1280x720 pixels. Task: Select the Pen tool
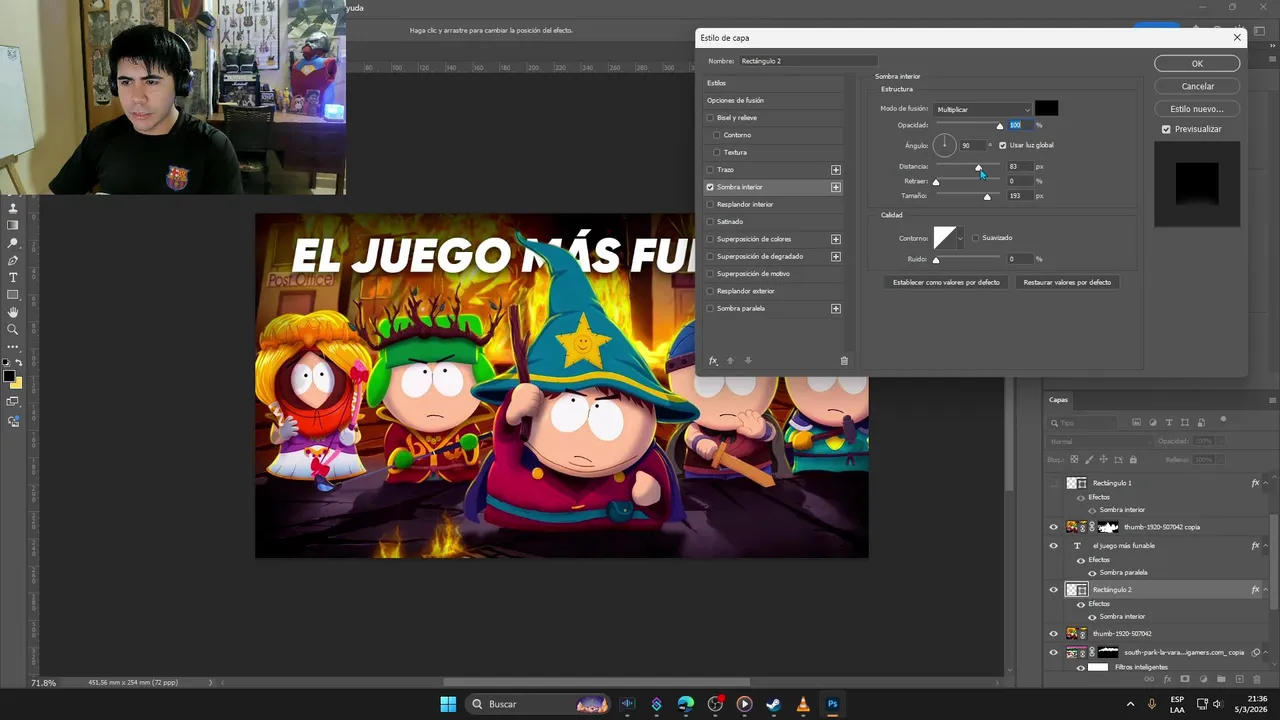(x=13, y=260)
